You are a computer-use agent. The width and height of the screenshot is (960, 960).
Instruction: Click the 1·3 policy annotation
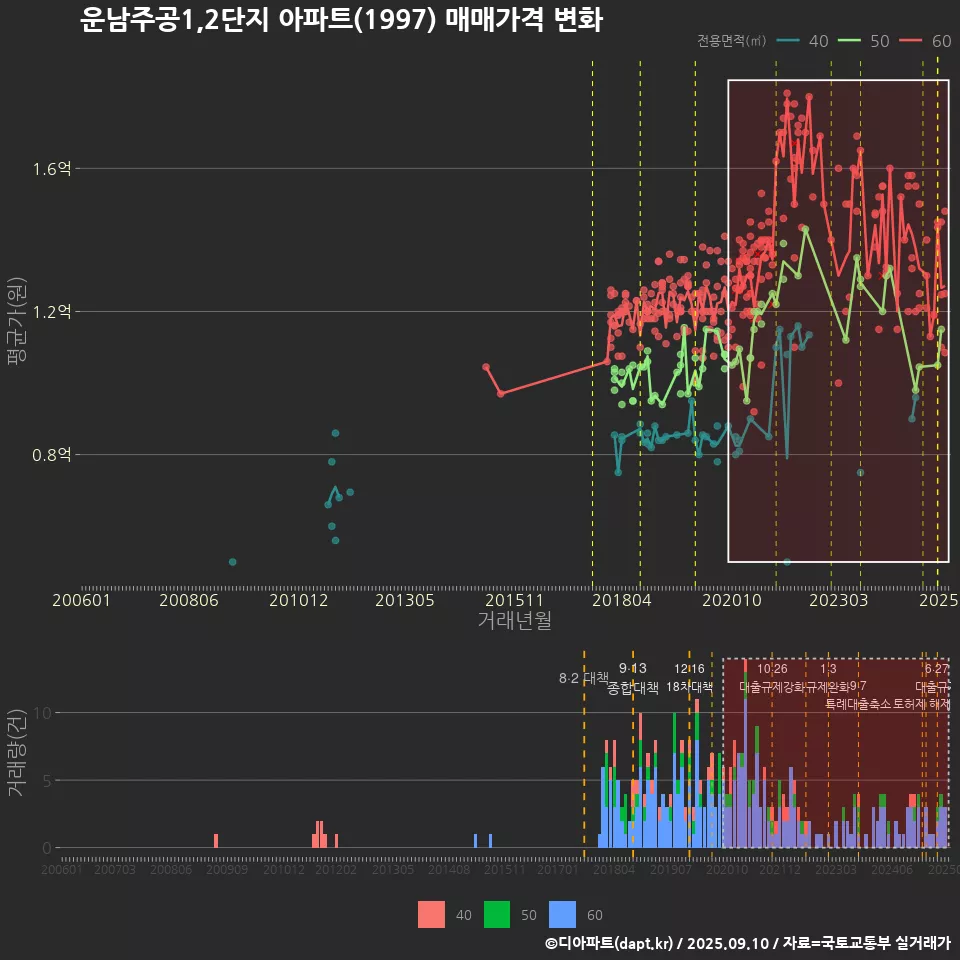coord(828,669)
